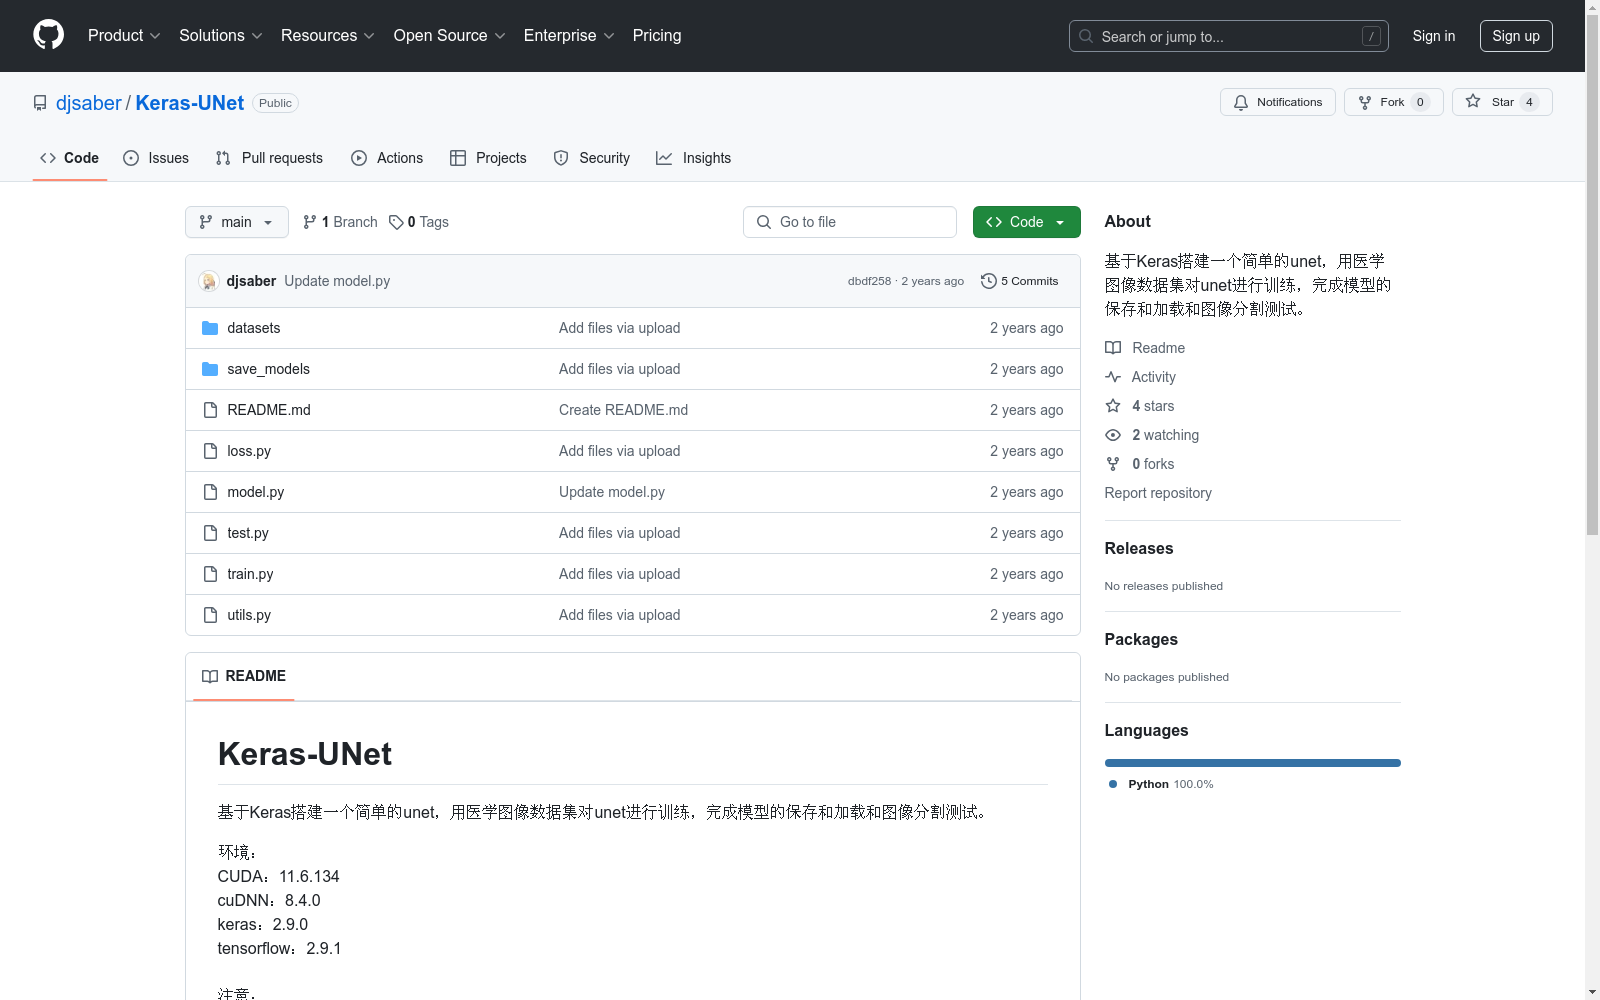Open the train.py file
Screen dimensions: 1600x1000
(250, 574)
